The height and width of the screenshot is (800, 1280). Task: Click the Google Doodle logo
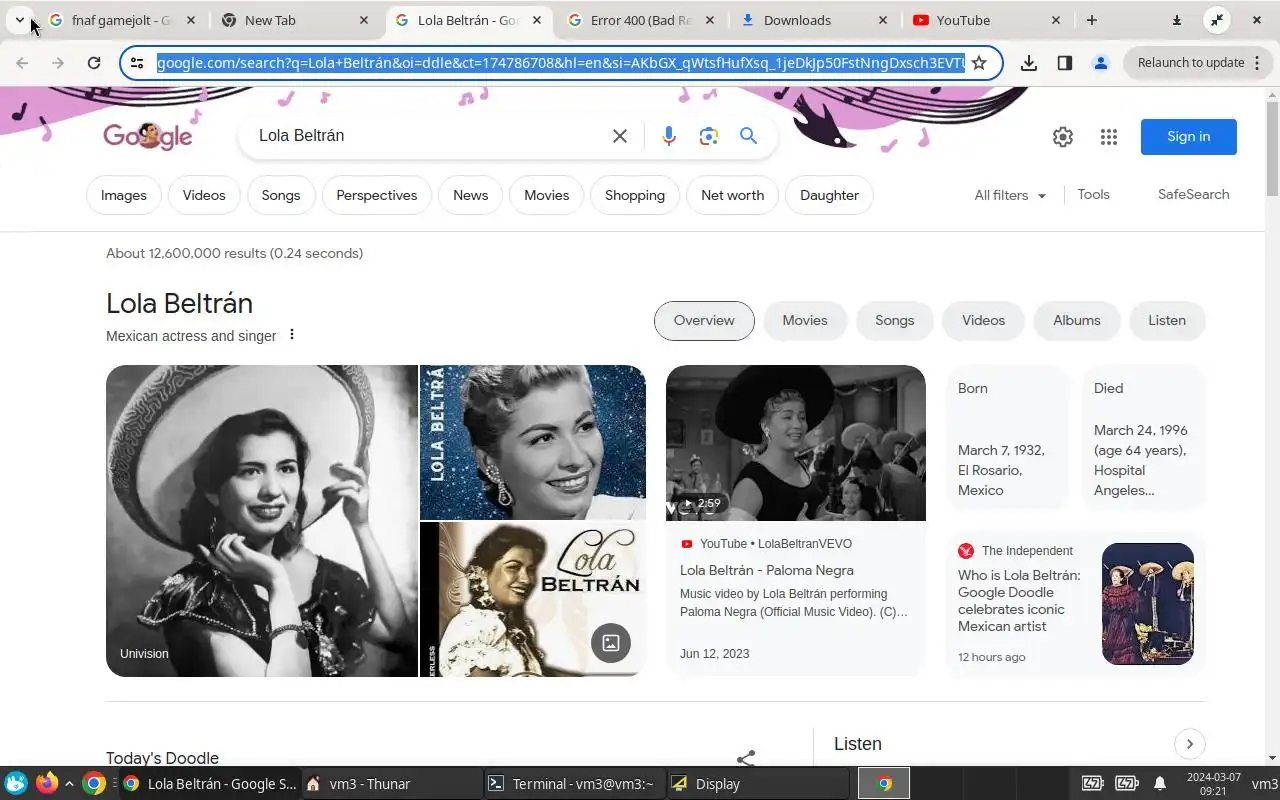[x=148, y=136]
